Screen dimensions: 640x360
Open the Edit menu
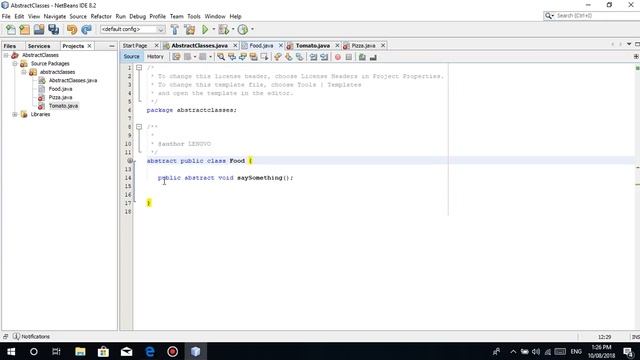coord(19,16)
